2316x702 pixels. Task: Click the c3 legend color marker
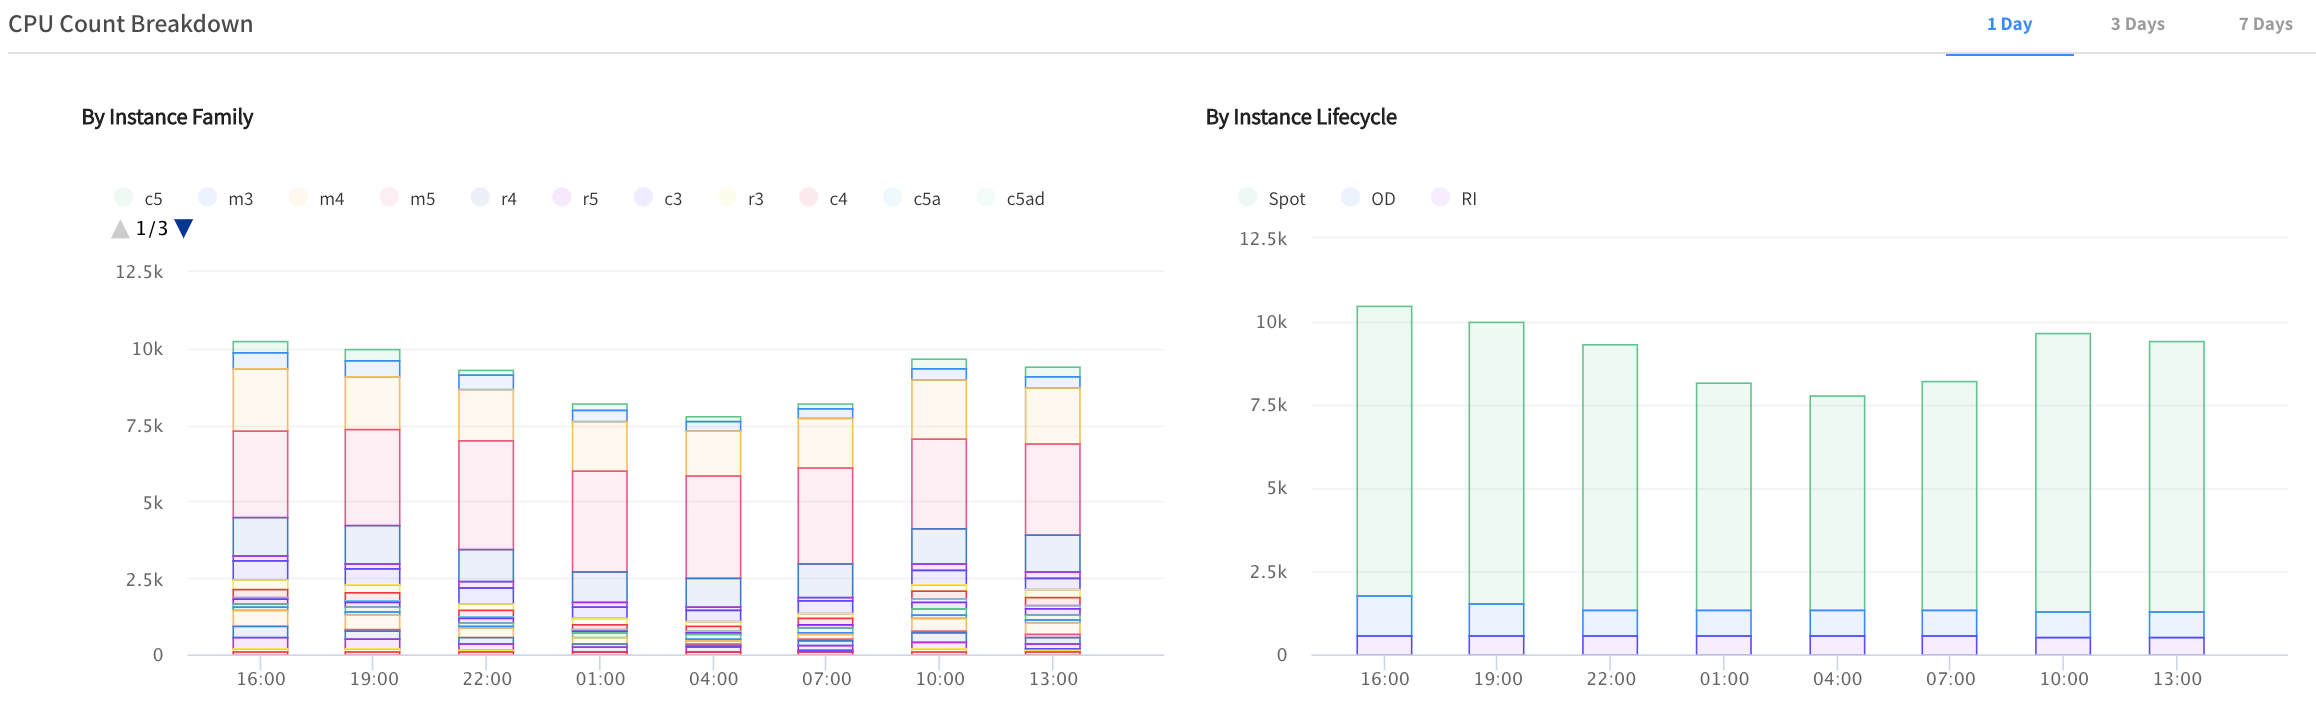click(644, 198)
